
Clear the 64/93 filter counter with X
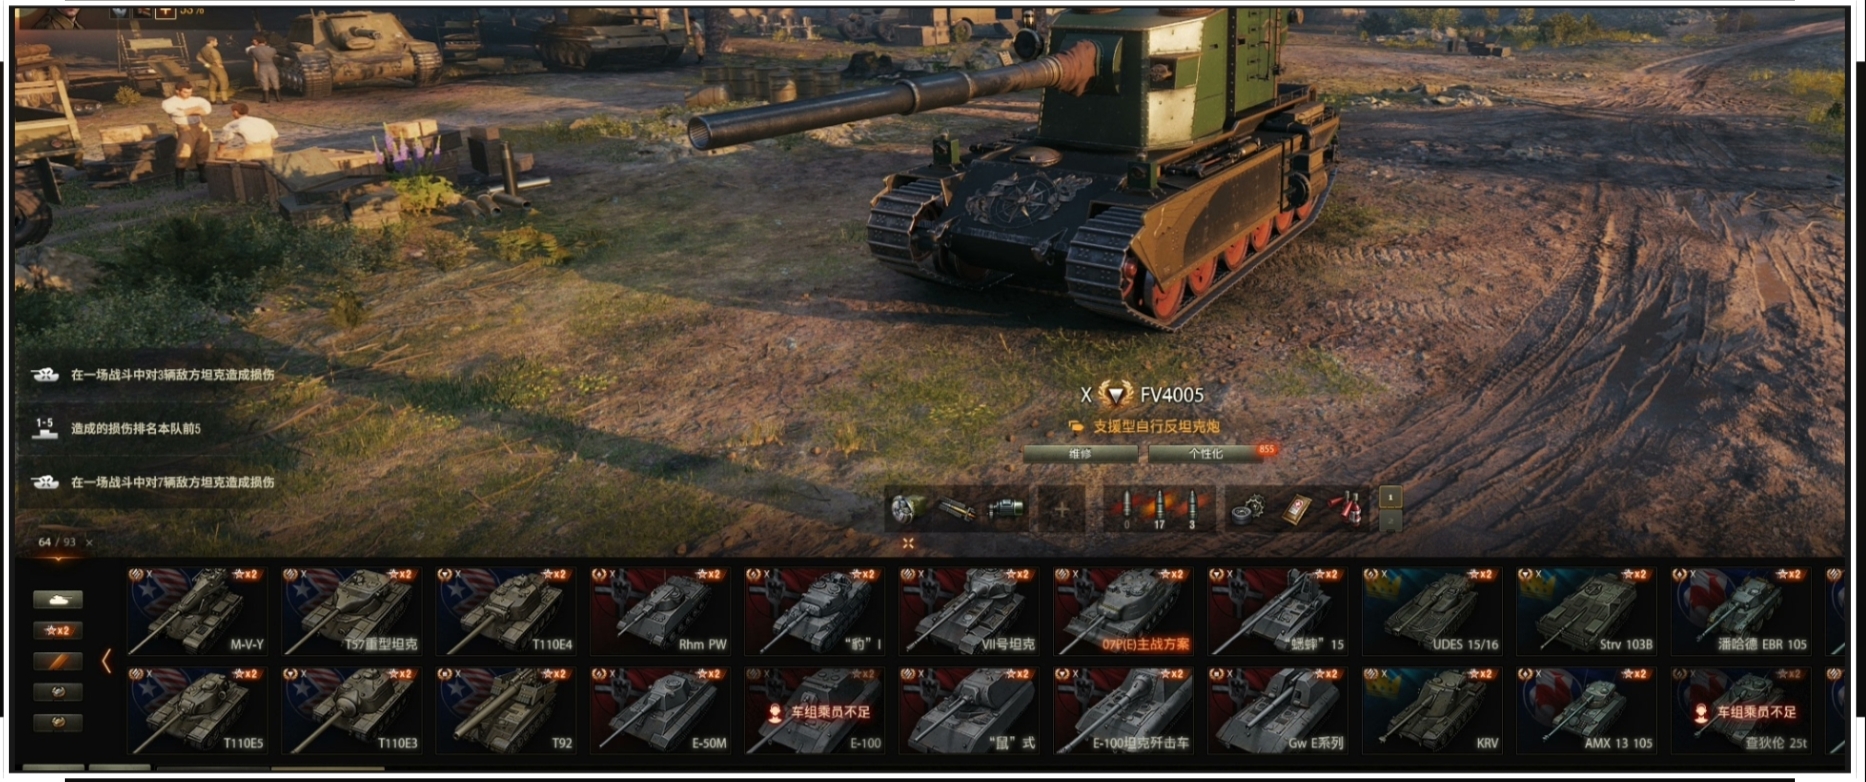89,543
